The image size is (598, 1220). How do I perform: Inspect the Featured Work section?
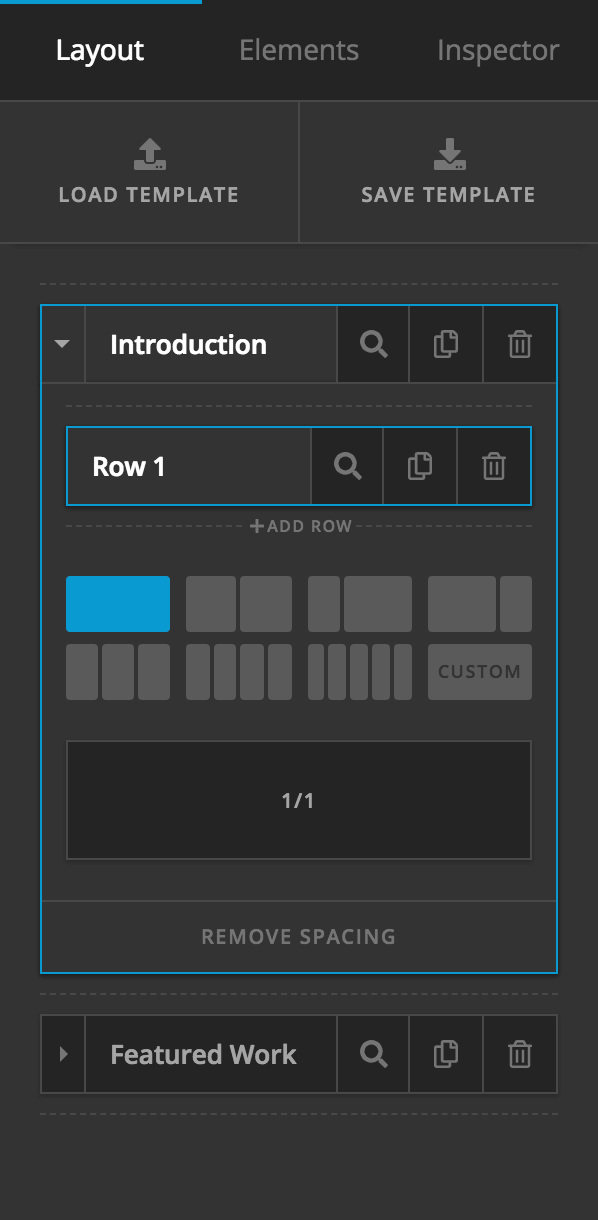pyautogui.click(x=373, y=1054)
